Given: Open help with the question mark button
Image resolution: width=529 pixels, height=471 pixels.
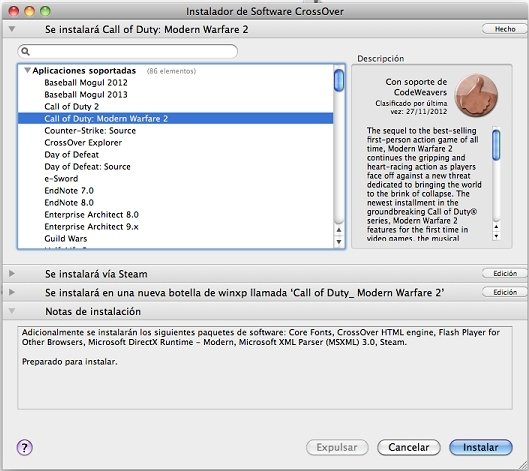Looking at the screenshot, I should 25,447.
